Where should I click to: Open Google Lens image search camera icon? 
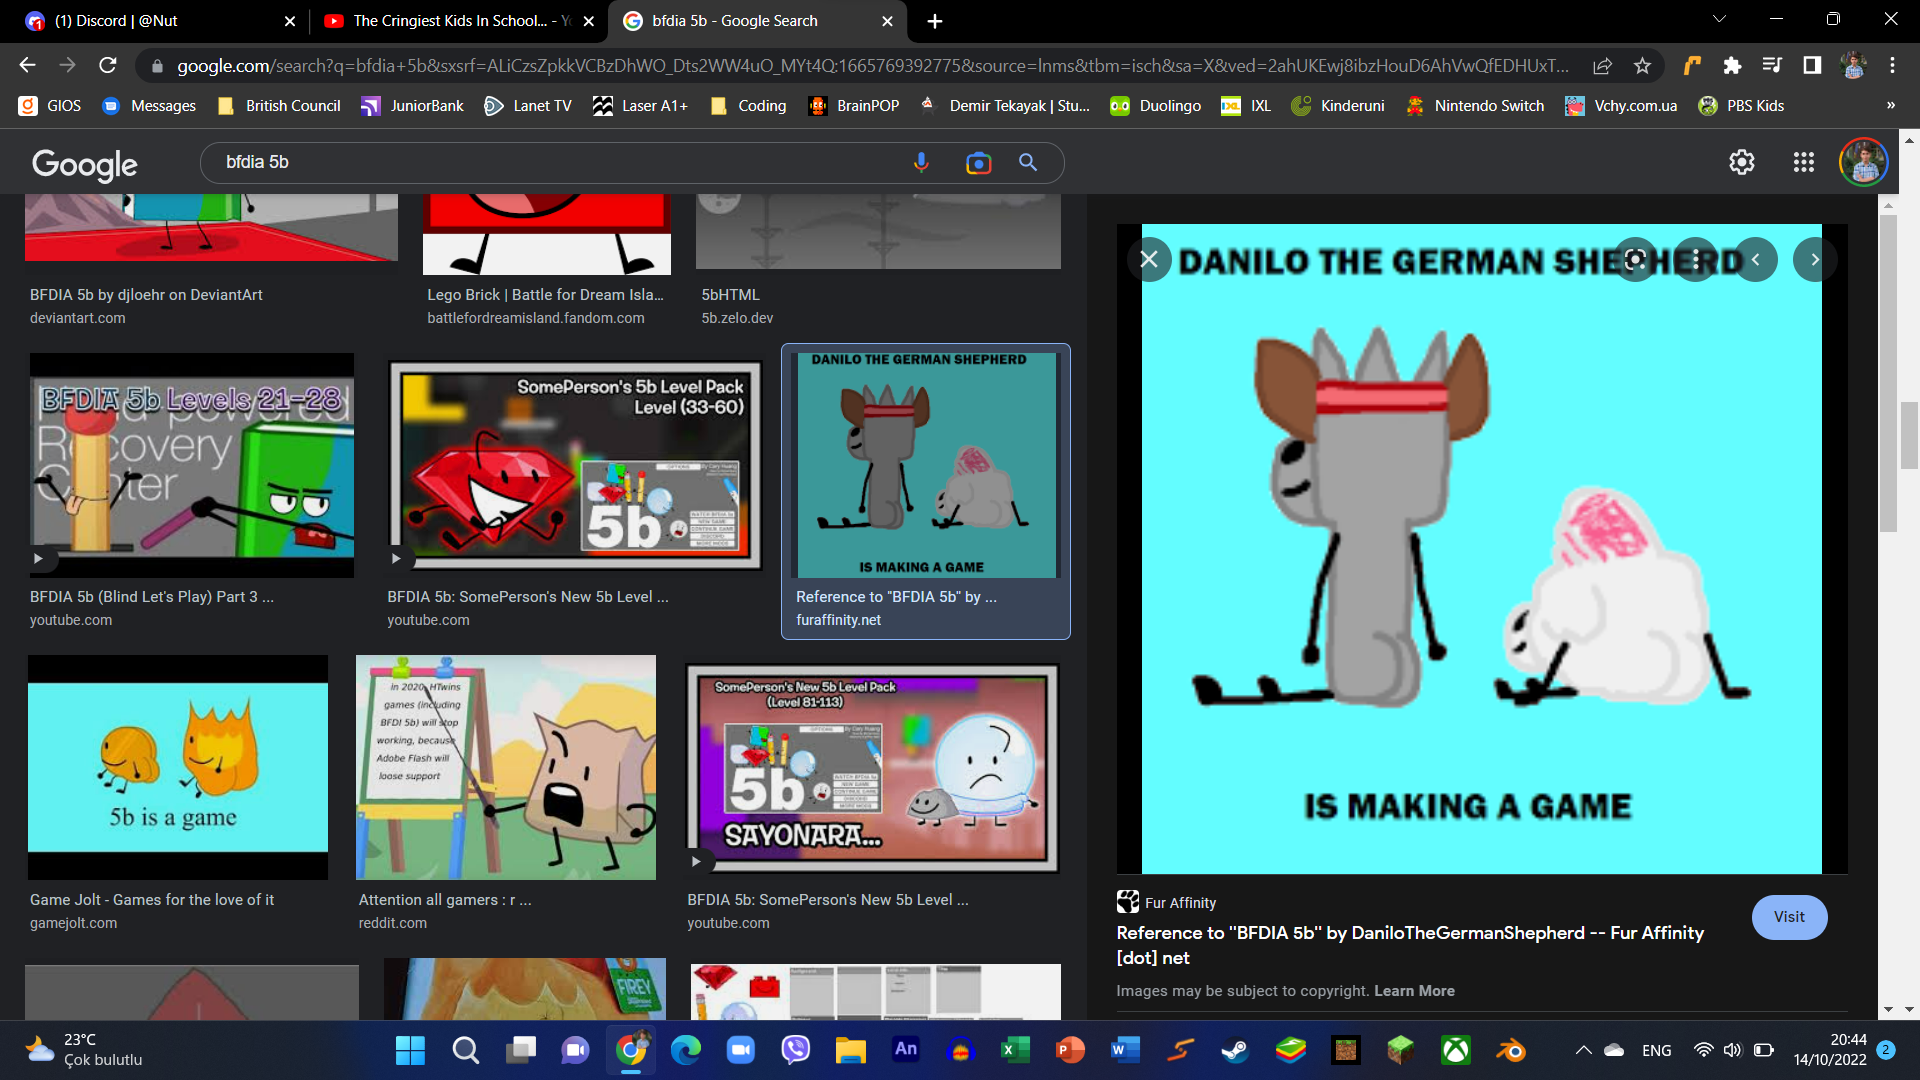[x=978, y=162]
